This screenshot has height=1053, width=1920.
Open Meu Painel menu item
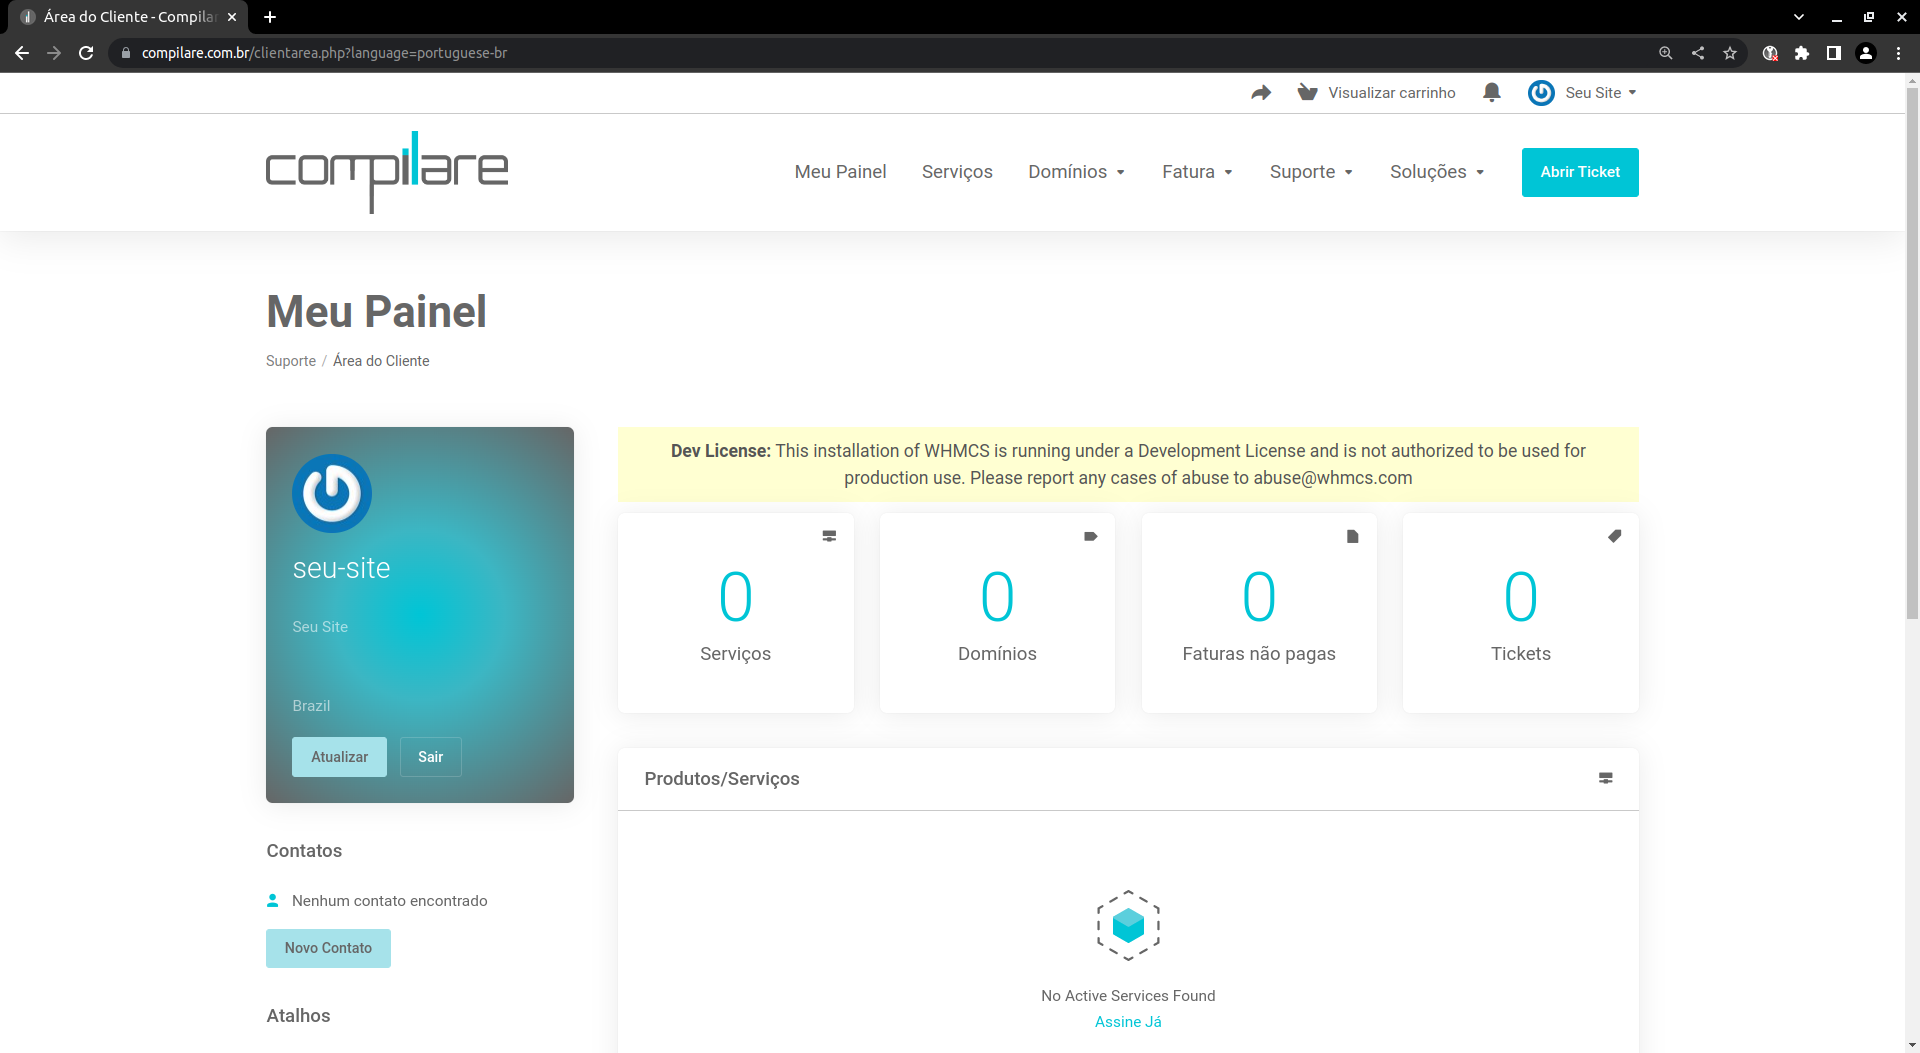pyautogui.click(x=840, y=172)
